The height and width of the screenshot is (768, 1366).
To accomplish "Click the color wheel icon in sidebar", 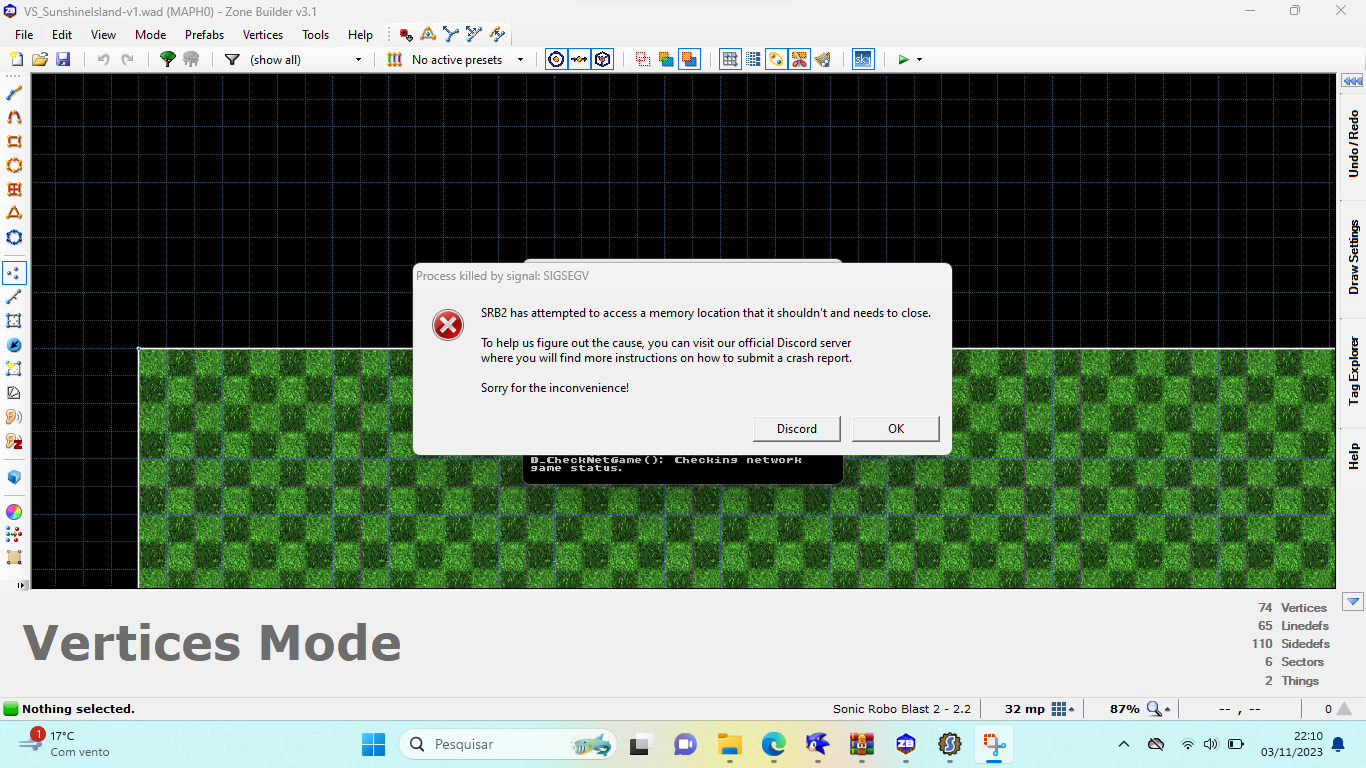I will click(x=14, y=512).
